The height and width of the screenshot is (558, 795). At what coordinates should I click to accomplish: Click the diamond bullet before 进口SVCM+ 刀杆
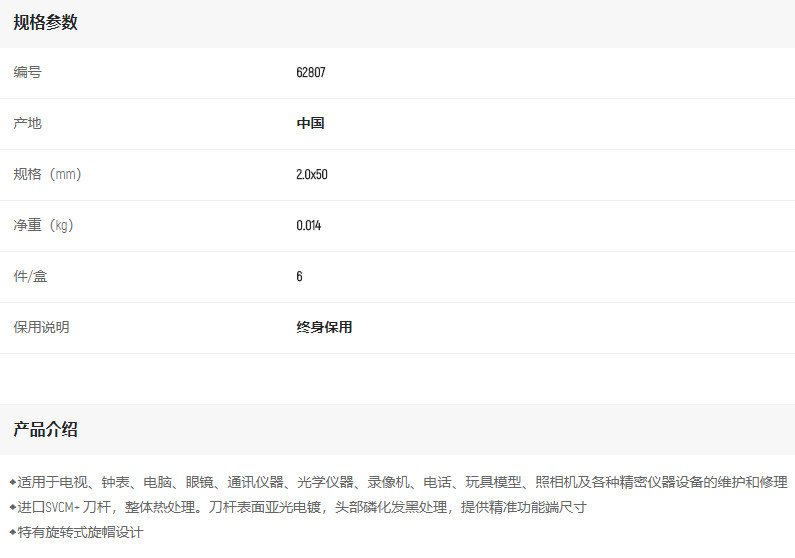(13, 507)
